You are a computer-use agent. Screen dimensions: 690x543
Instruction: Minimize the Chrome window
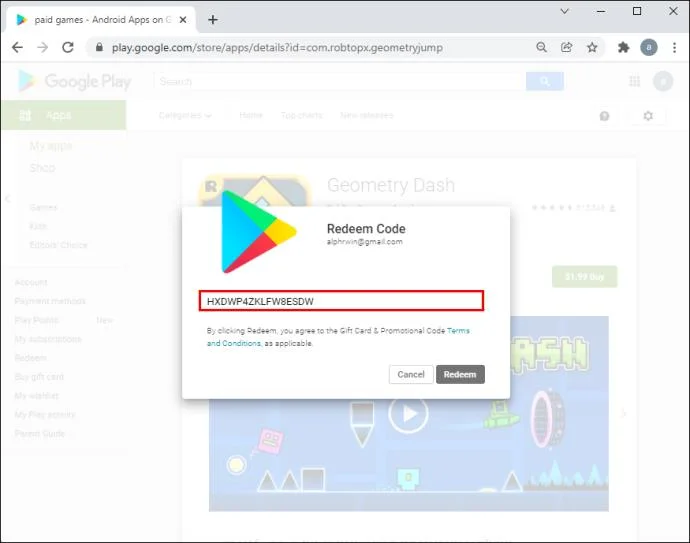601,11
